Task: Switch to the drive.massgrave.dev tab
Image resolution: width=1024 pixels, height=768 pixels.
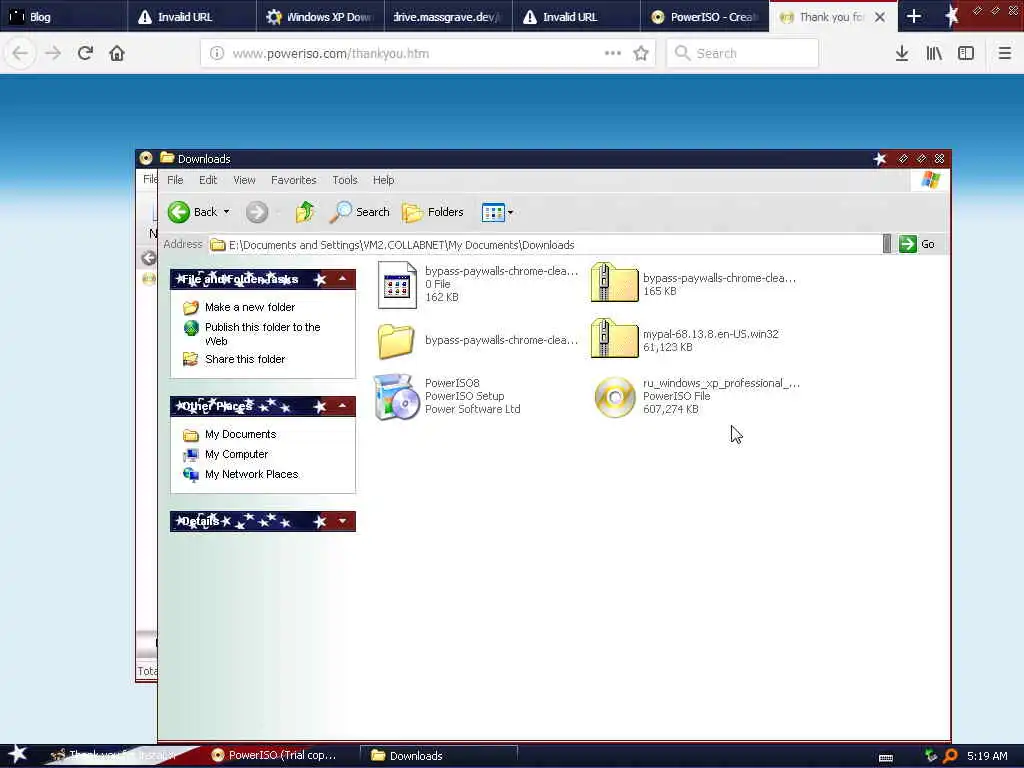Action: 447,16
